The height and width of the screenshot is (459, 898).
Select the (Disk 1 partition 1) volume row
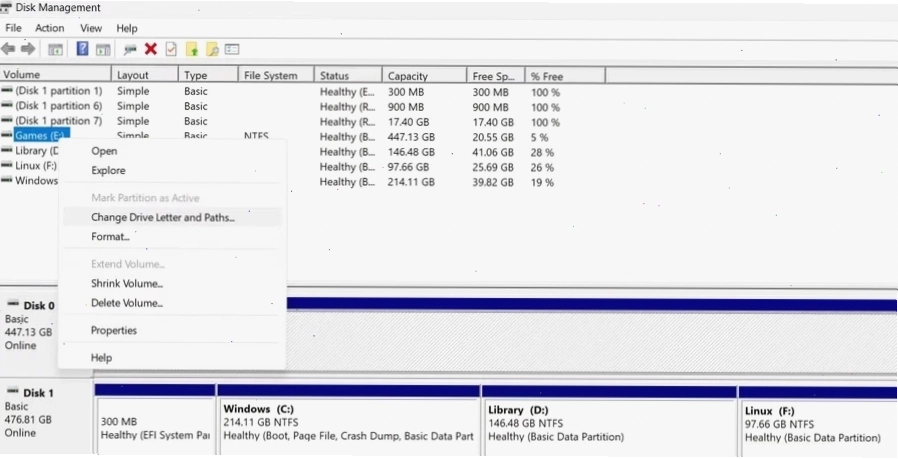click(x=58, y=91)
